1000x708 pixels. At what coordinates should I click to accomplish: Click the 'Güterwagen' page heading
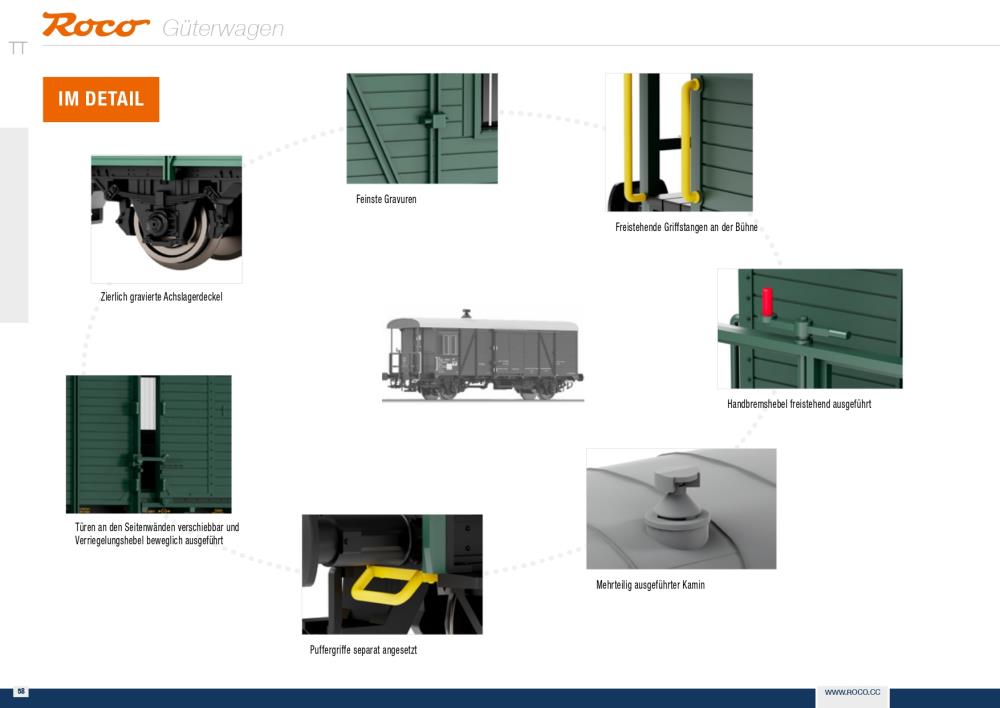pyautogui.click(x=223, y=29)
